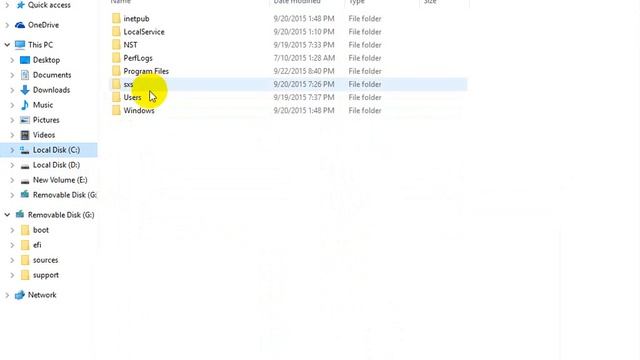Click the 9/22/2015 8:40 PM date cell
640x360 pixels.
(304, 71)
